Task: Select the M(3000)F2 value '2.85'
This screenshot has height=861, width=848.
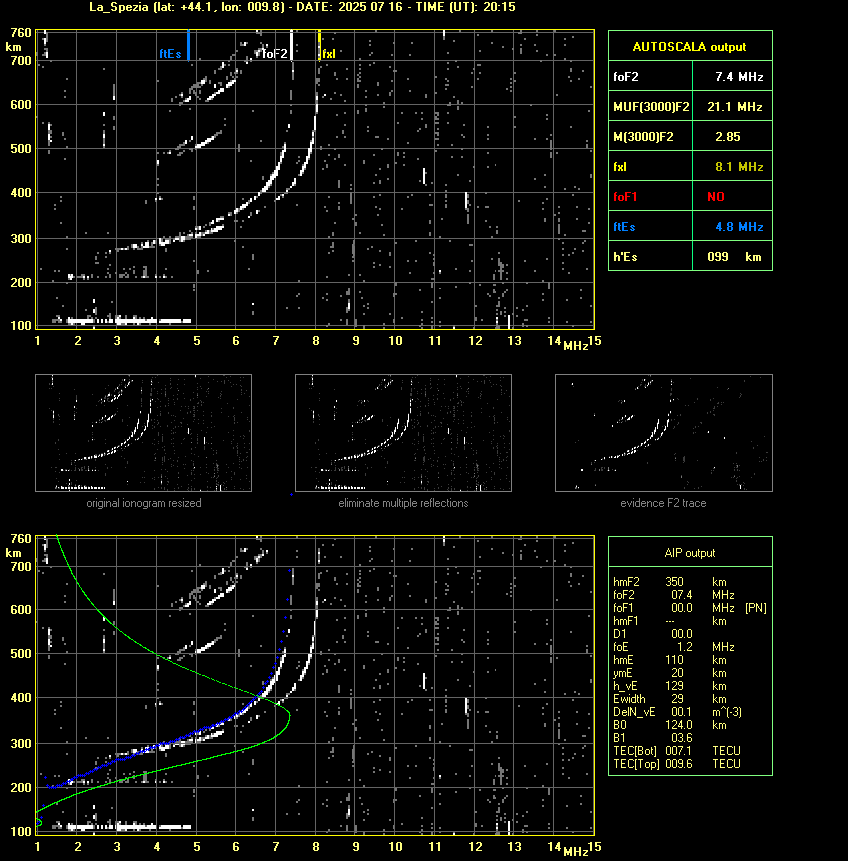Action: (728, 137)
